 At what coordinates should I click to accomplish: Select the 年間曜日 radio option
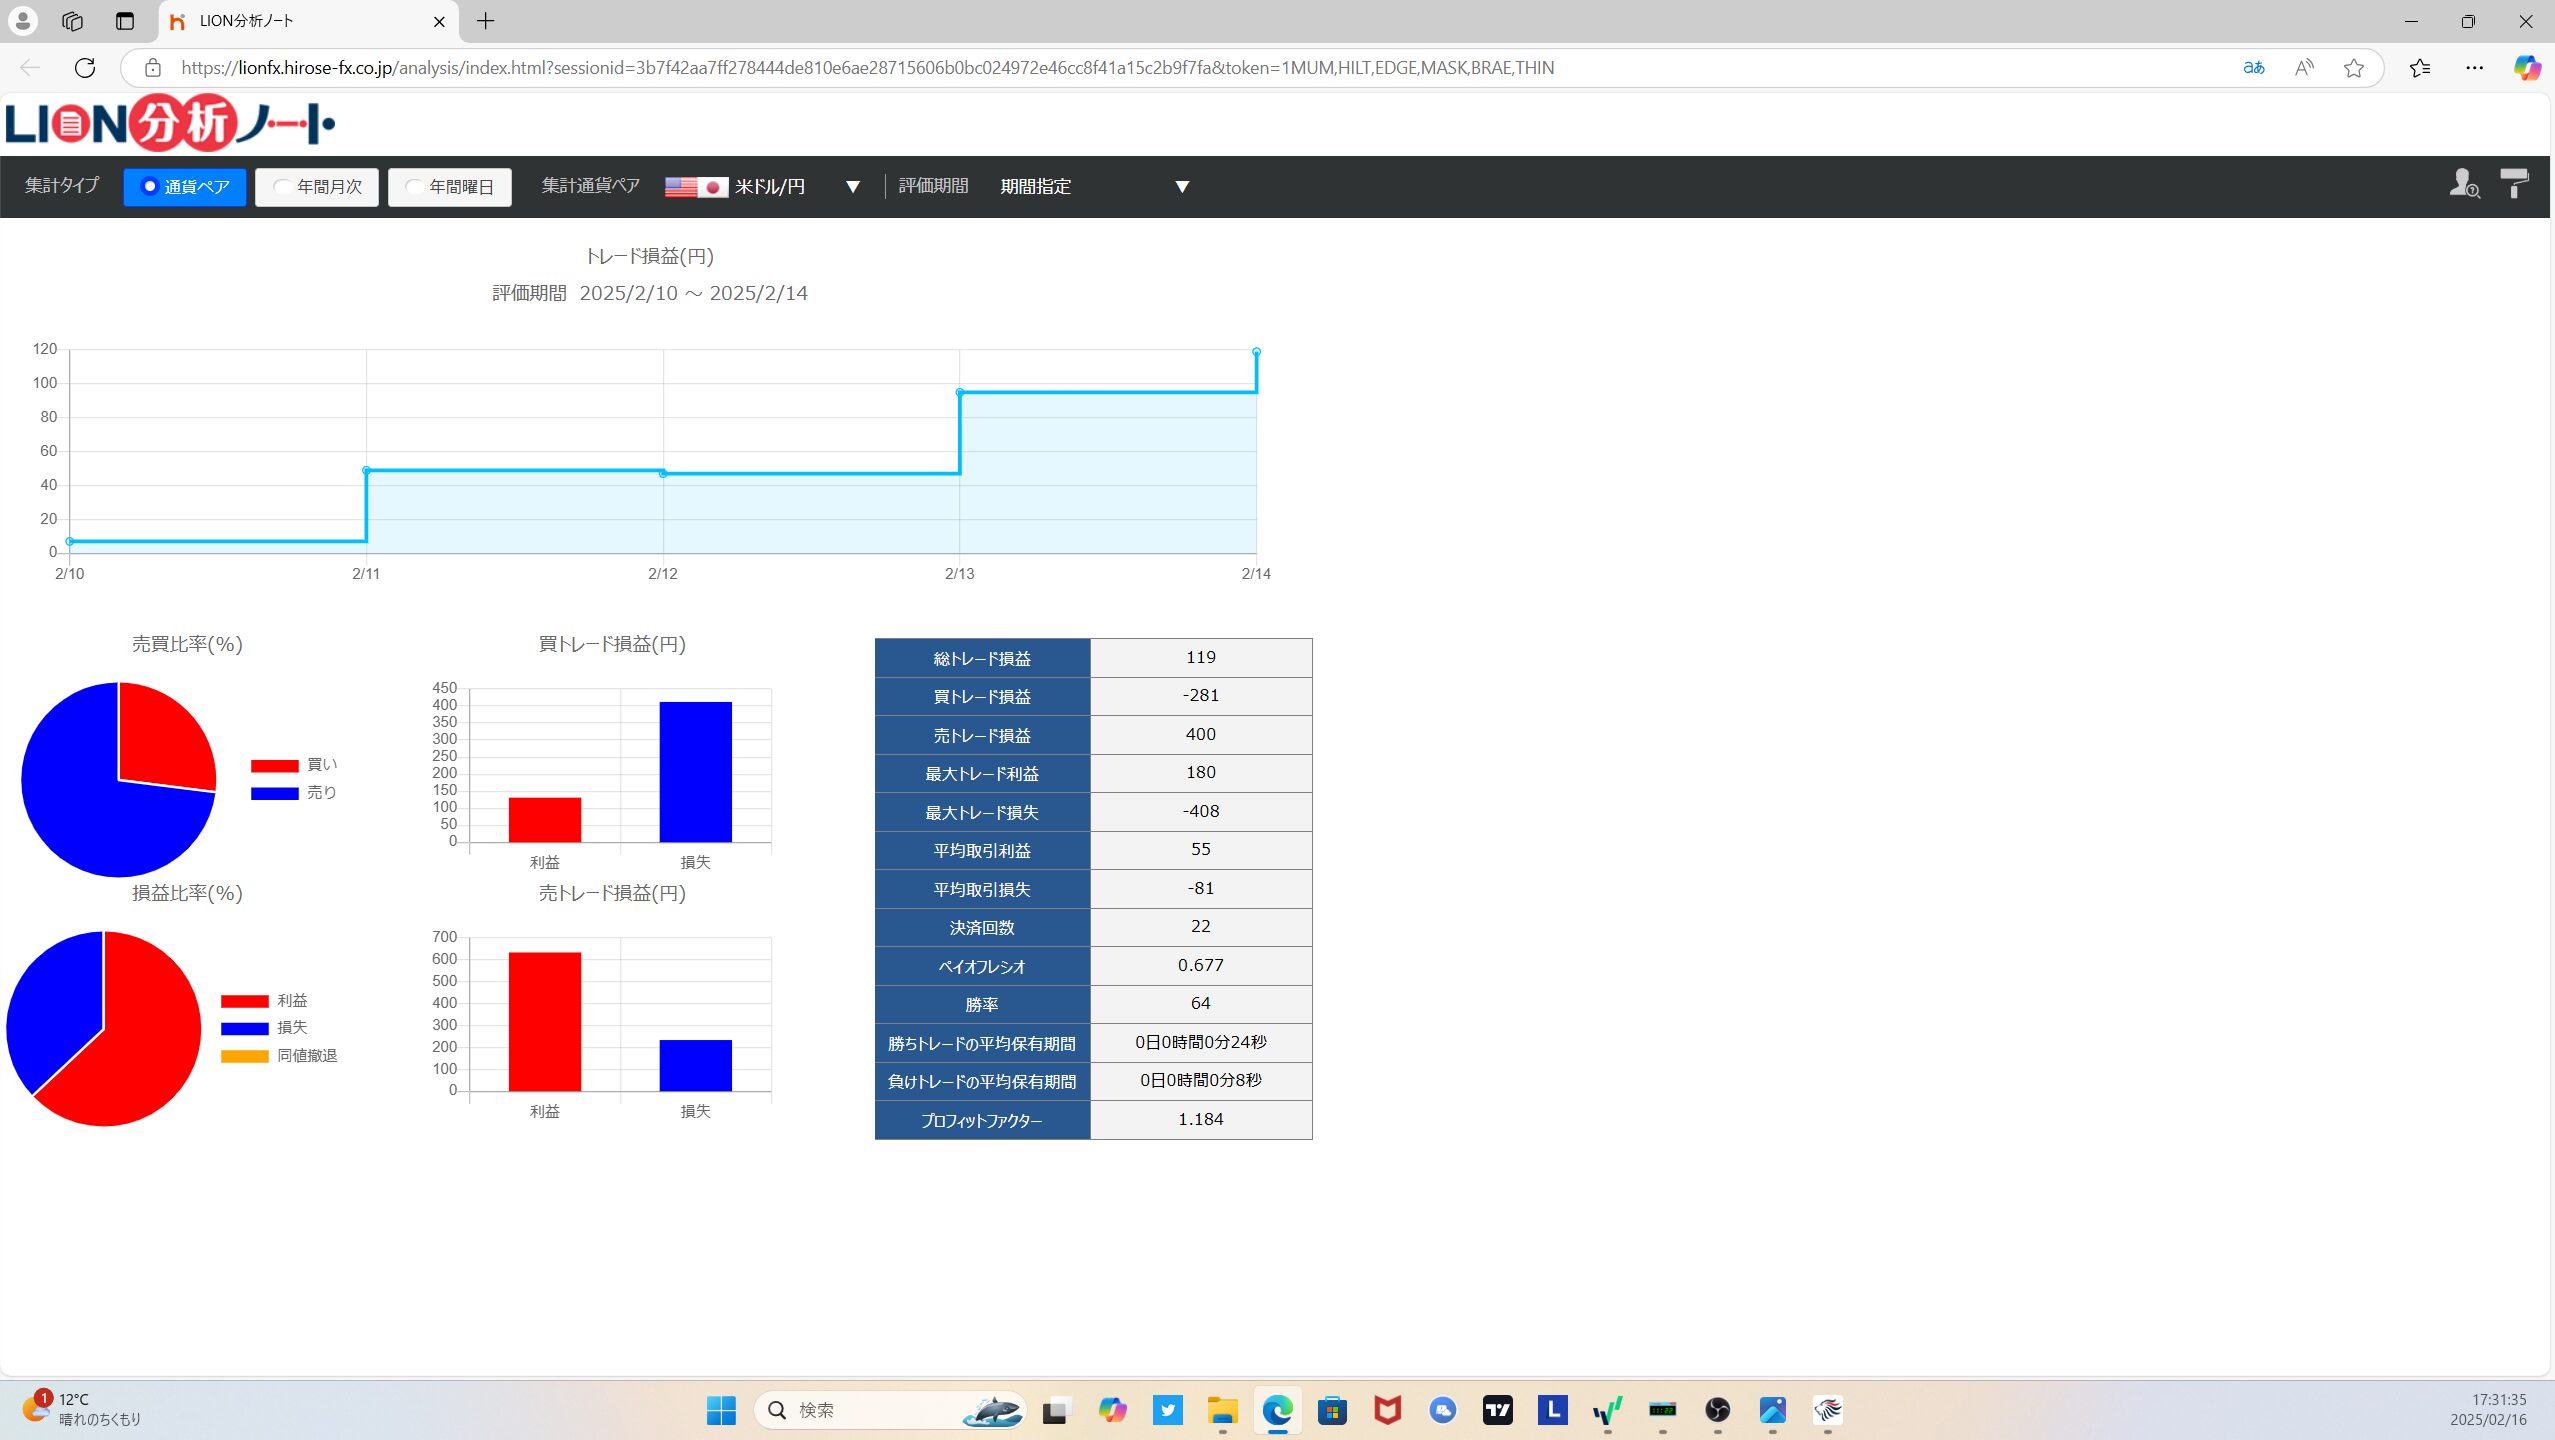tap(450, 187)
